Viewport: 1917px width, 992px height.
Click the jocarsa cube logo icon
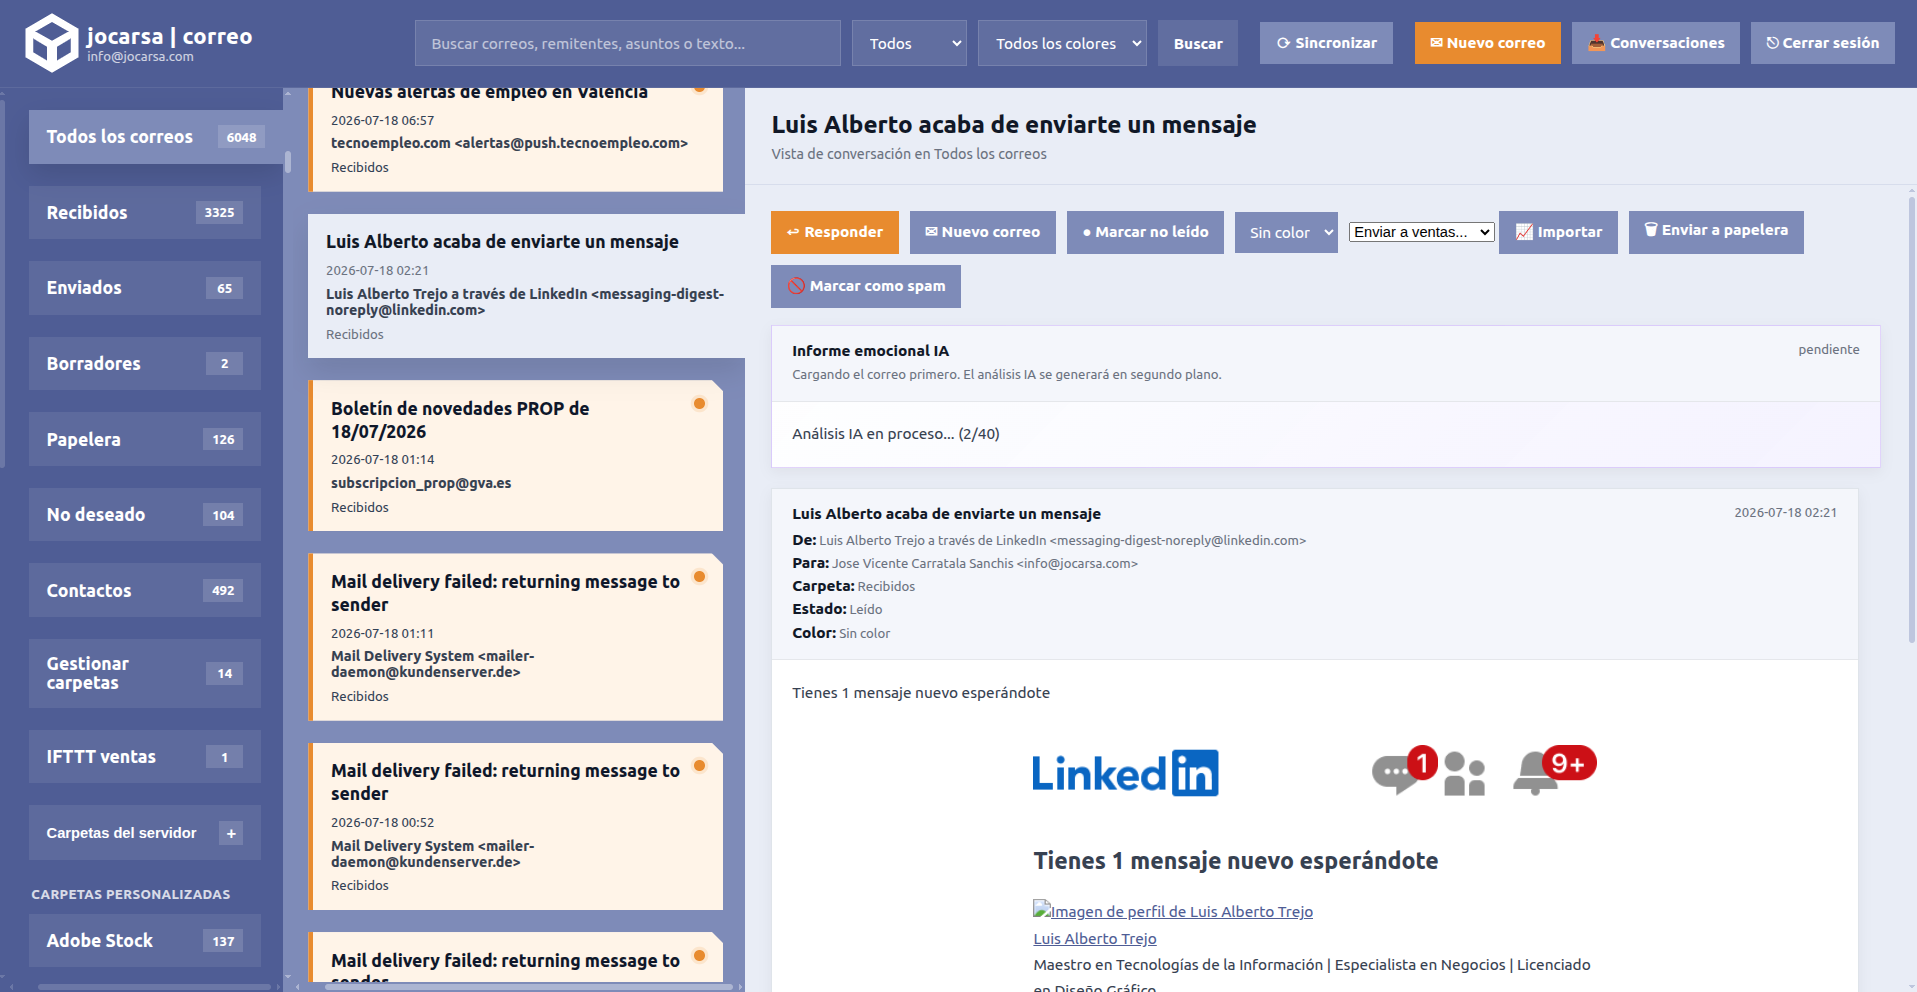coord(51,43)
